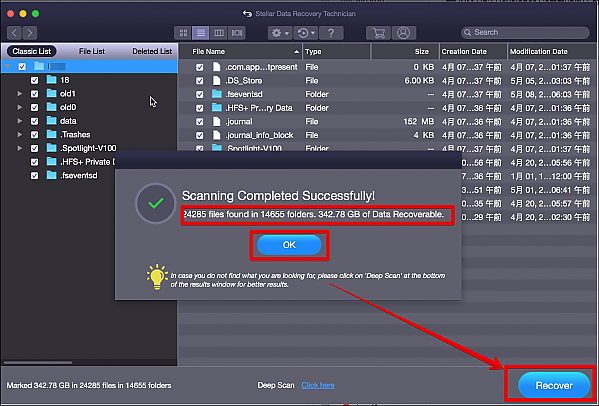599x406 pixels.
Task: Sort by File Name column header
Action: click(x=241, y=51)
